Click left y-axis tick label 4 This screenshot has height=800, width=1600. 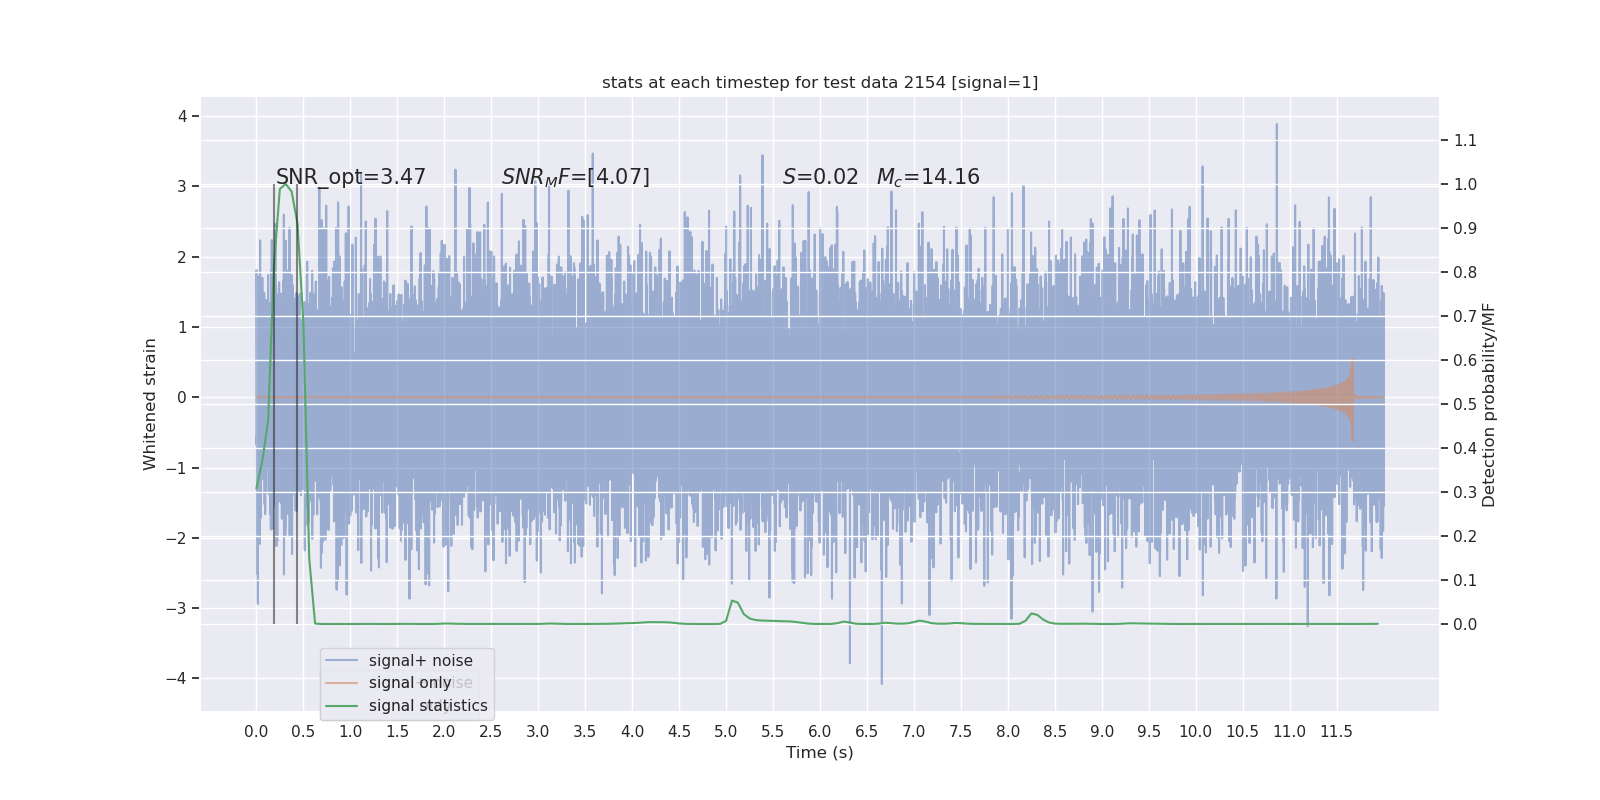click(183, 116)
